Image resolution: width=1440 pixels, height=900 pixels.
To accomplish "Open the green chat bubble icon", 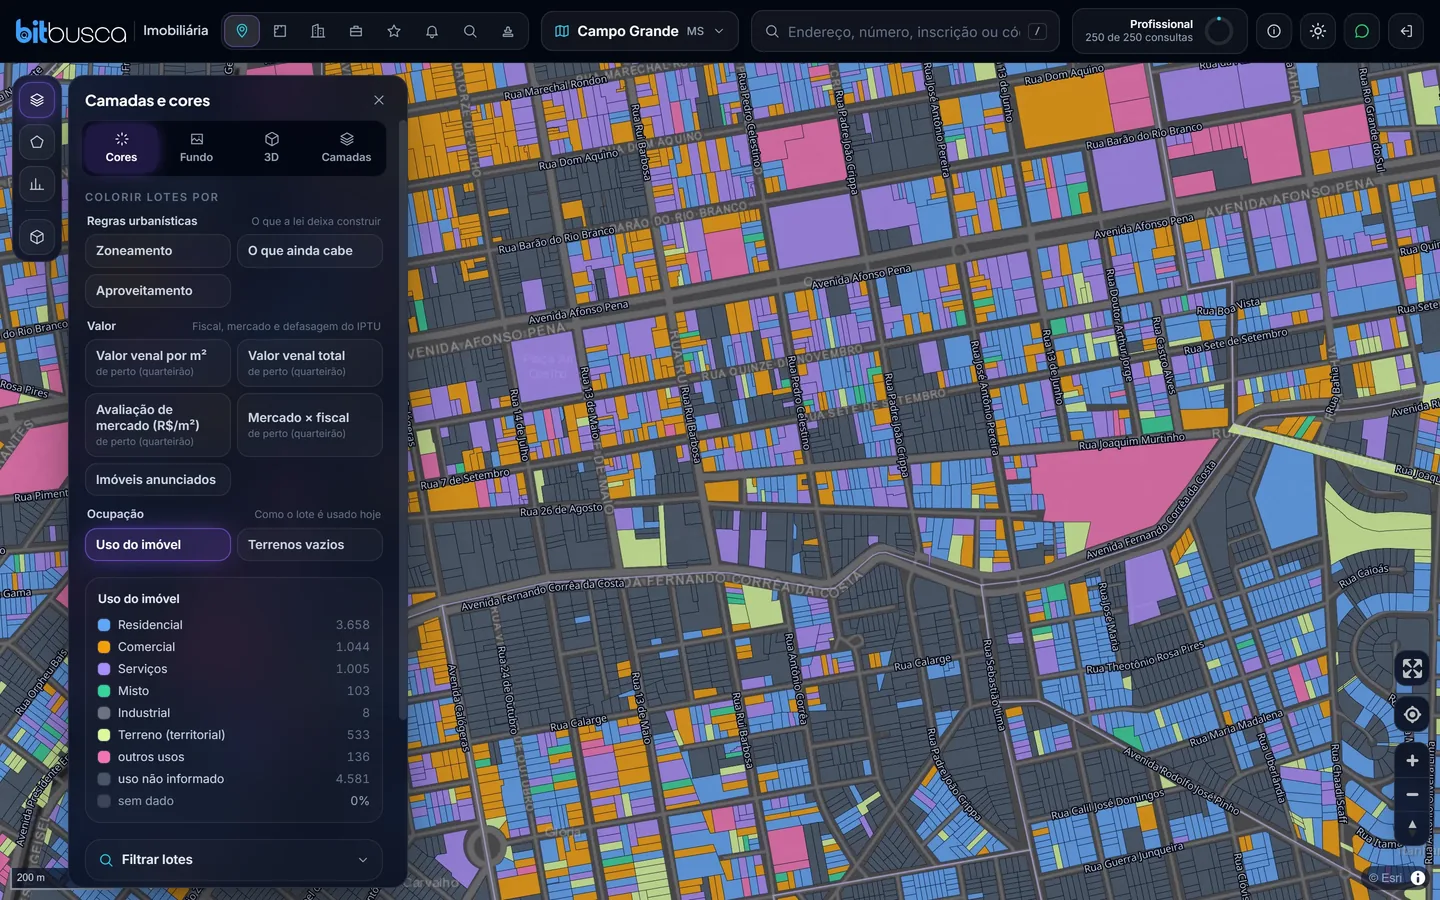I will [1362, 31].
